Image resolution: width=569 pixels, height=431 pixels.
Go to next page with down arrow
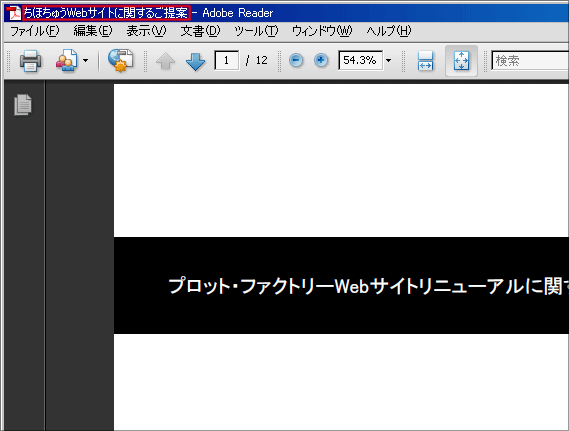pyautogui.click(x=195, y=61)
